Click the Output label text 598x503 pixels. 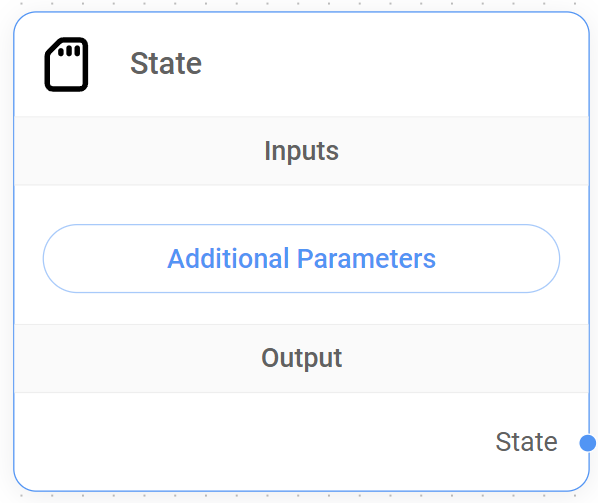(301, 358)
